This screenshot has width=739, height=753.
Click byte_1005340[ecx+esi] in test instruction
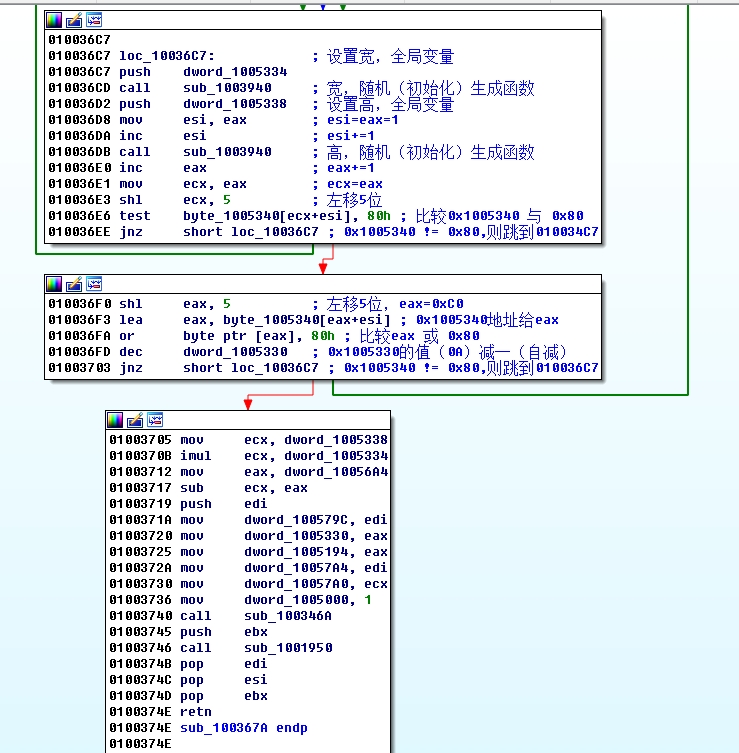click(267, 216)
